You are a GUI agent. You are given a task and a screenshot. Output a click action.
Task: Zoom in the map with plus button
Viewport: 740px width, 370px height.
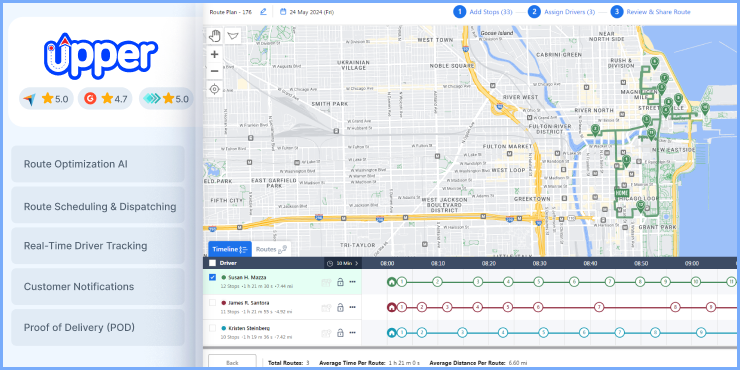pyautogui.click(x=215, y=54)
